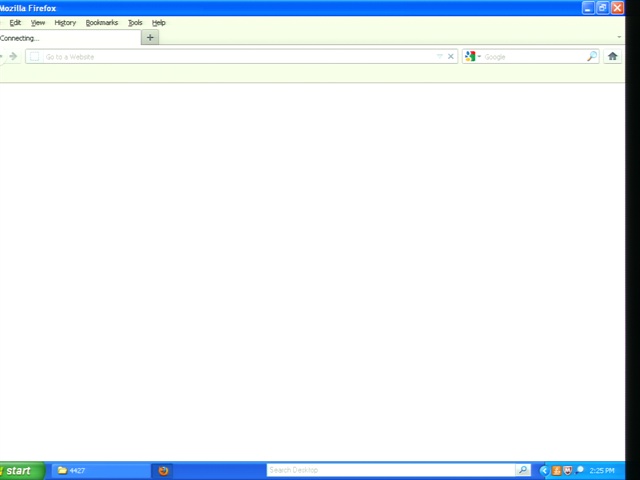Expand hidden tray icons with chevron

tap(544, 471)
